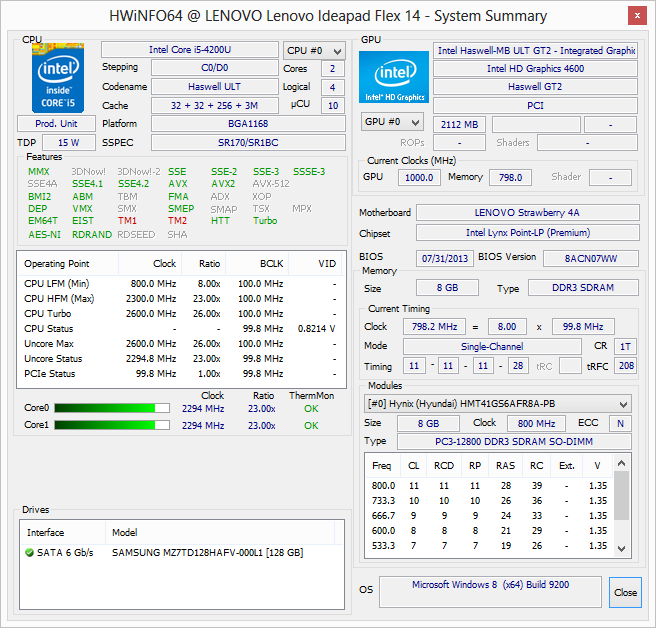This screenshot has width=656, height=628.
Task: Select the Uncore Status row
Action: click(181, 359)
